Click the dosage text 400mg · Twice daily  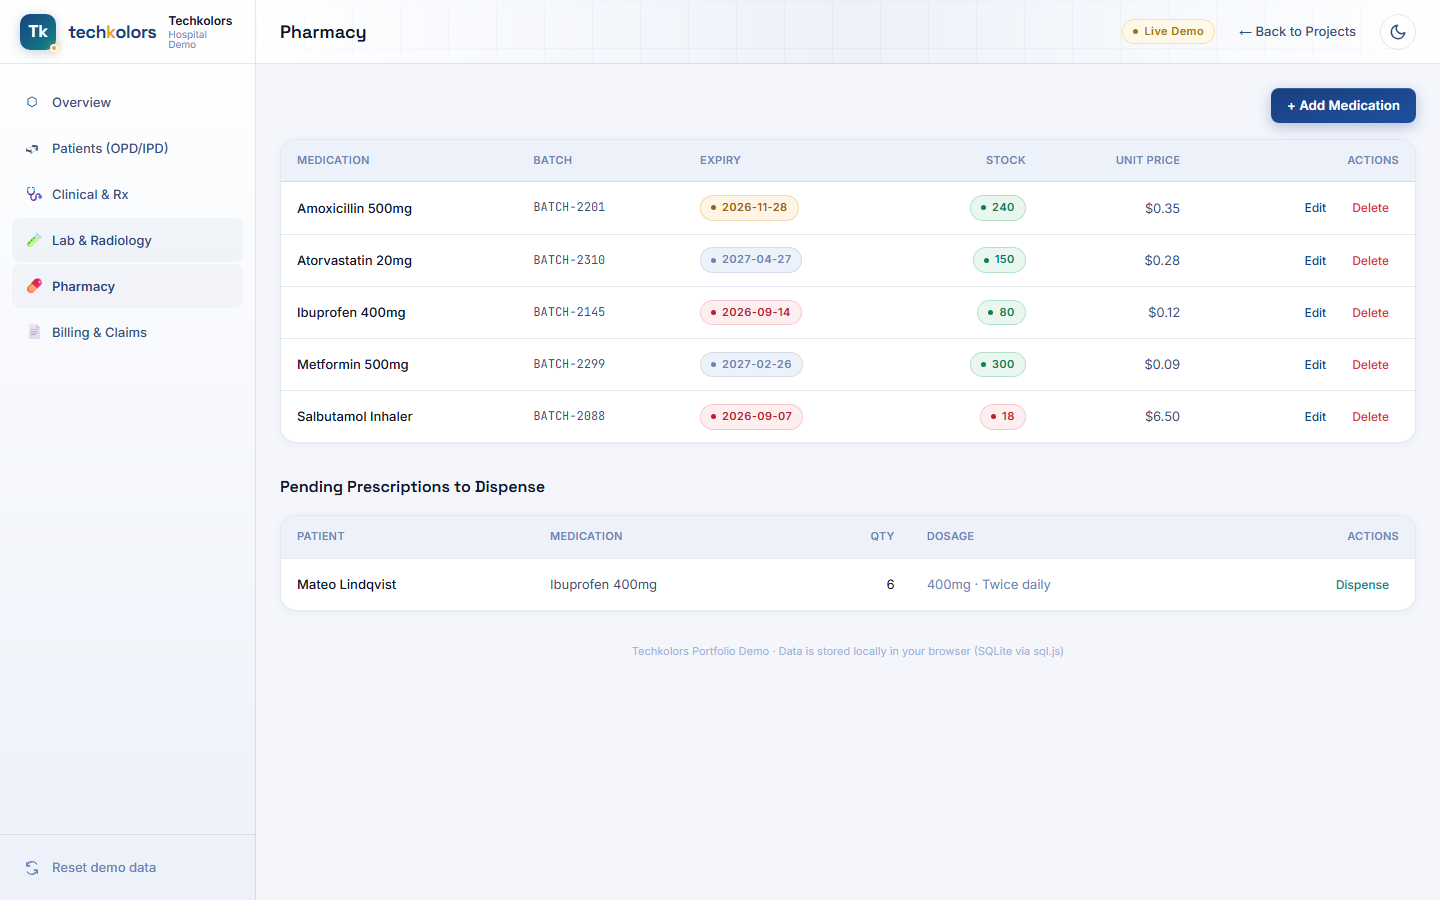tap(988, 585)
